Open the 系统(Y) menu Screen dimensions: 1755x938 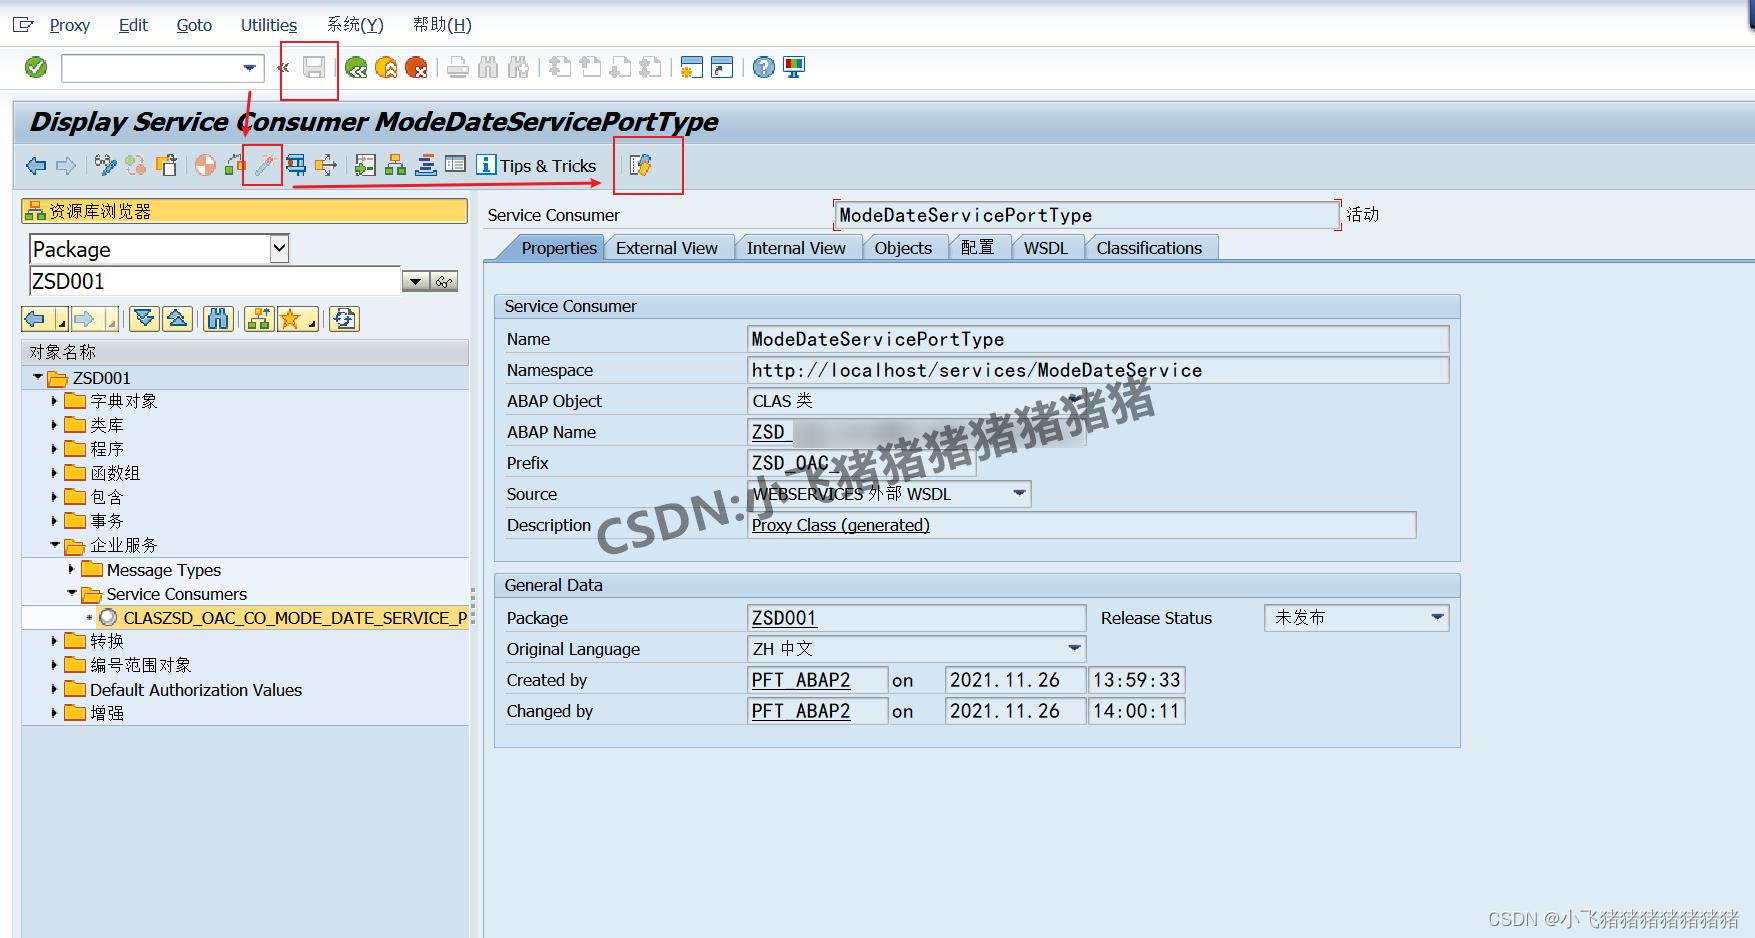click(355, 25)
